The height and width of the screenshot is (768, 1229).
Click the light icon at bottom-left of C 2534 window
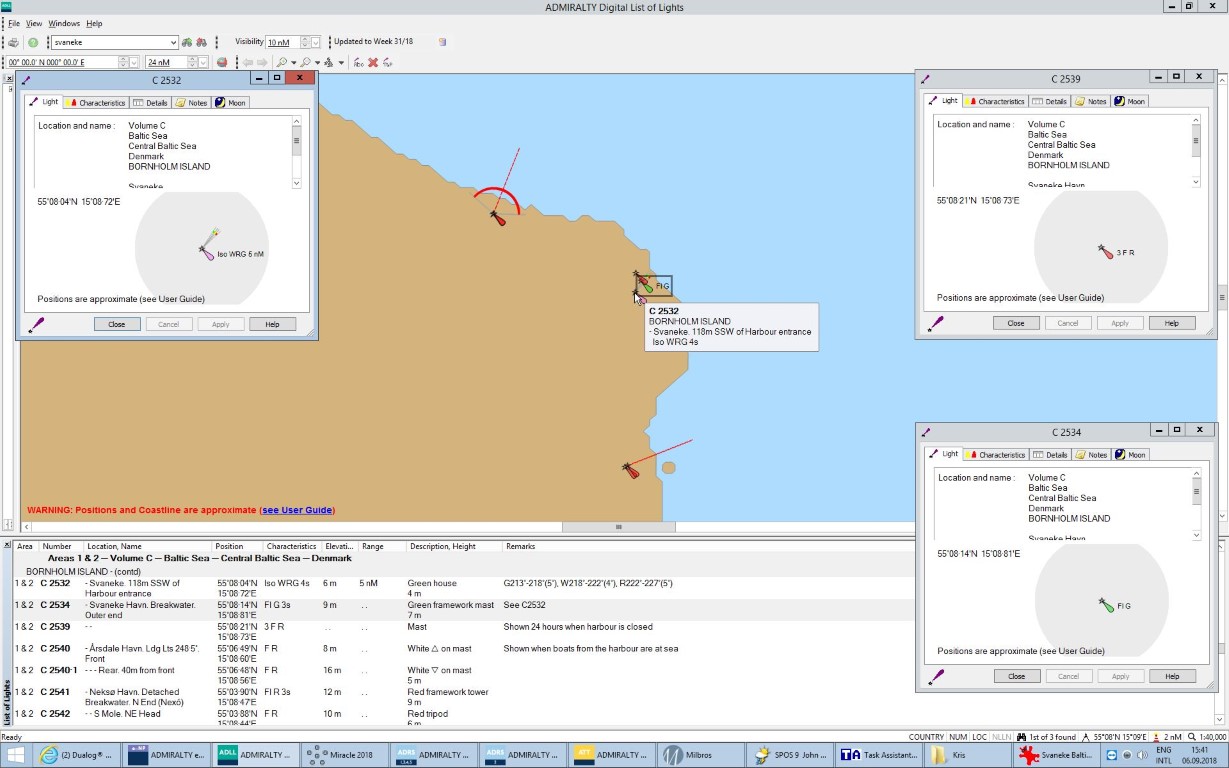(935, 676)
